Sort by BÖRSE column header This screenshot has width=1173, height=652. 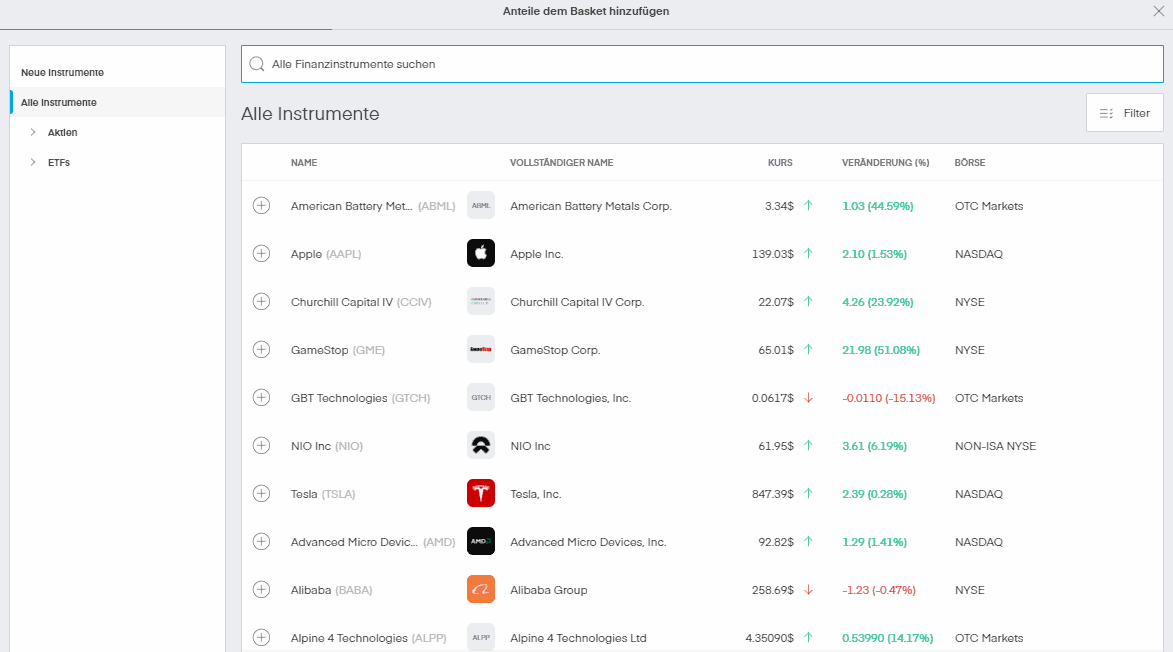pyautogui.click(x=970, y=162)
